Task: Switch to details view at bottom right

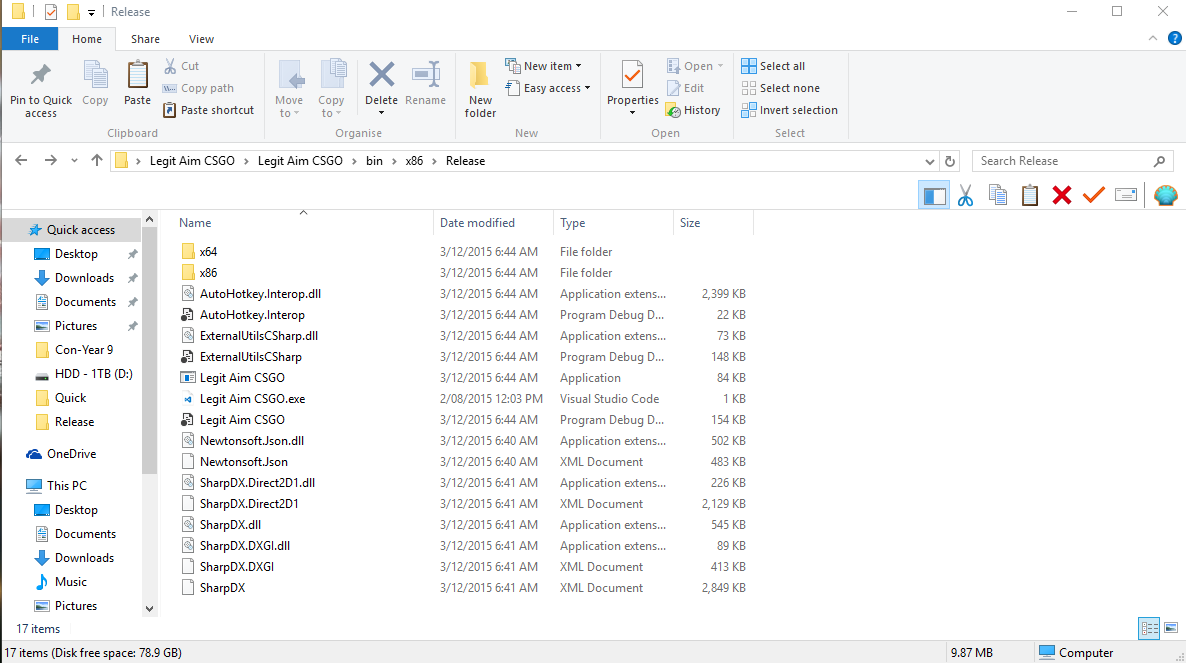Action: point(1149,628)
